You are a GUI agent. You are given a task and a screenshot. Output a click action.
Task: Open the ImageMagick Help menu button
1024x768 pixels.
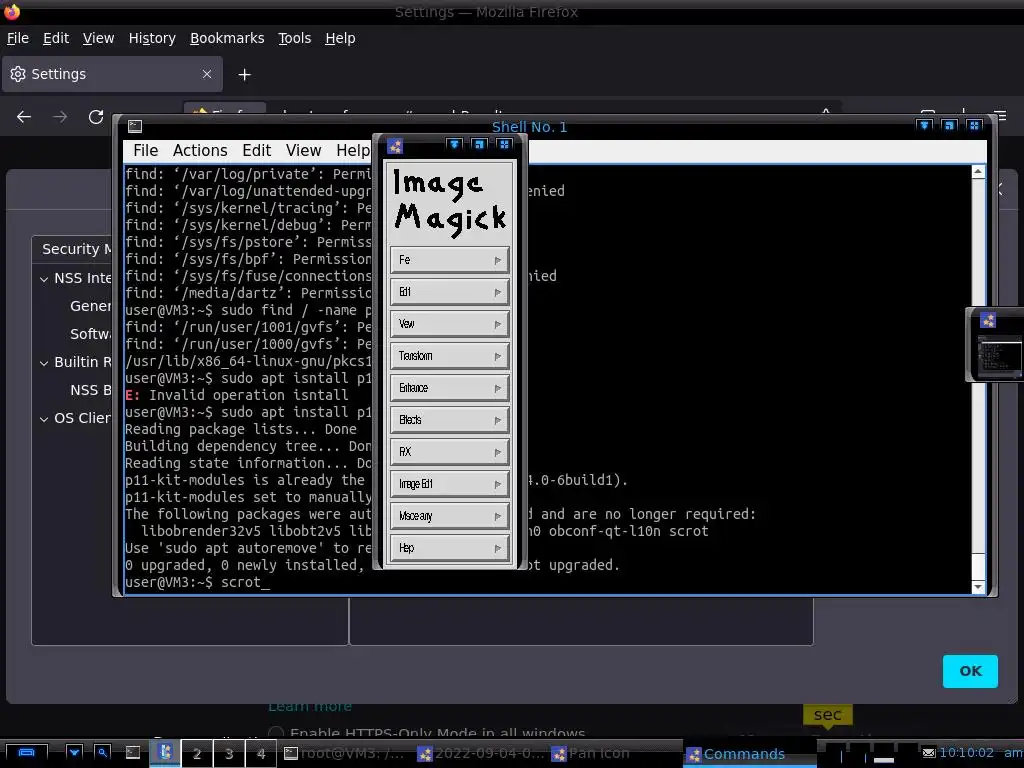click(449, 548)
